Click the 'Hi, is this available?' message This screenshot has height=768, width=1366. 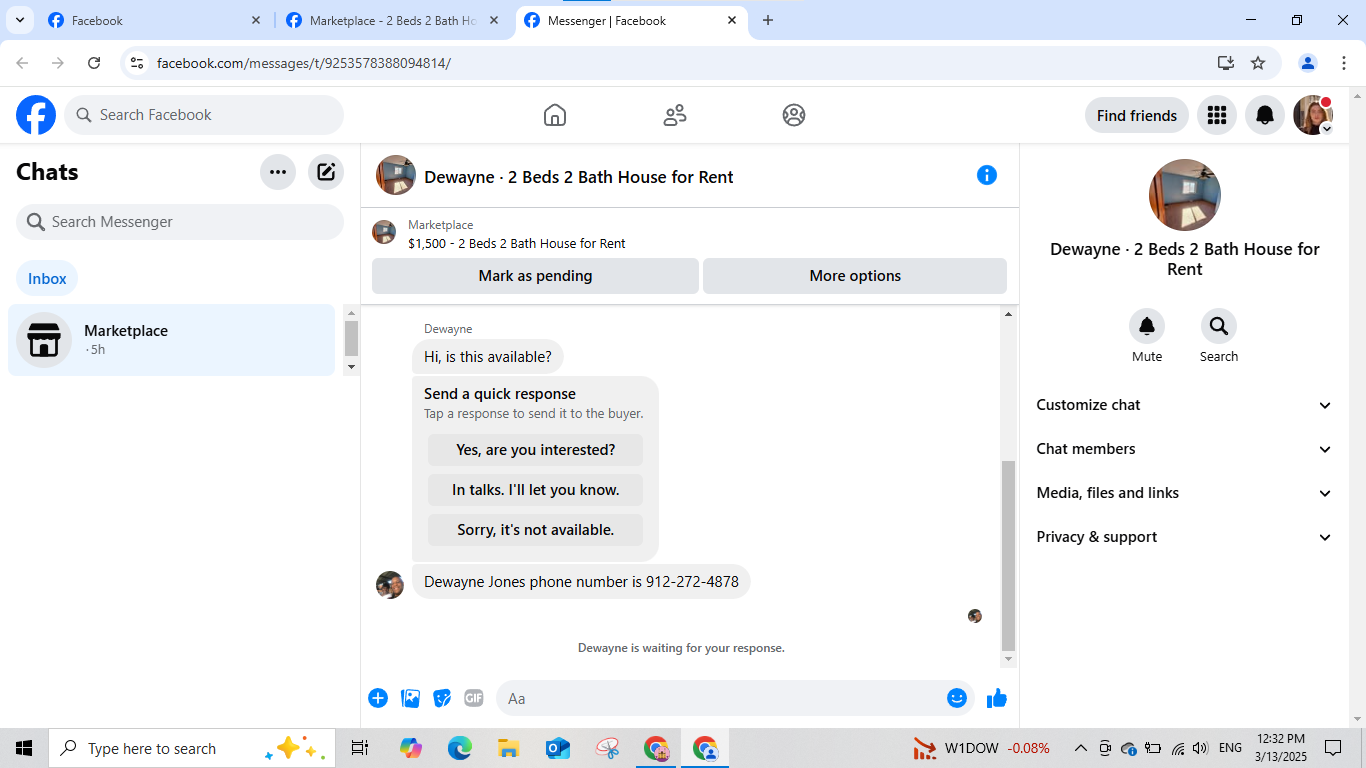click(x=488, y=357)
